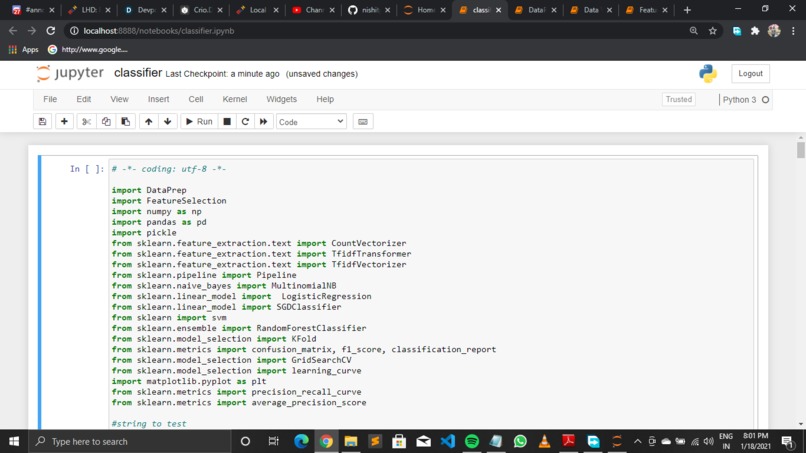
Task: Toggle the Trusted notebook indicator
Action: tap(679, 99)
